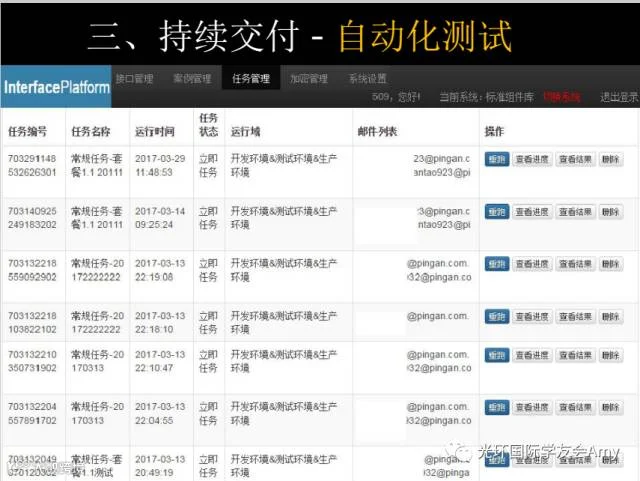The image size is (640, 481).
Task: Click 查看结果 for the 22:19:08 task
Action: [x=576, y=264]
